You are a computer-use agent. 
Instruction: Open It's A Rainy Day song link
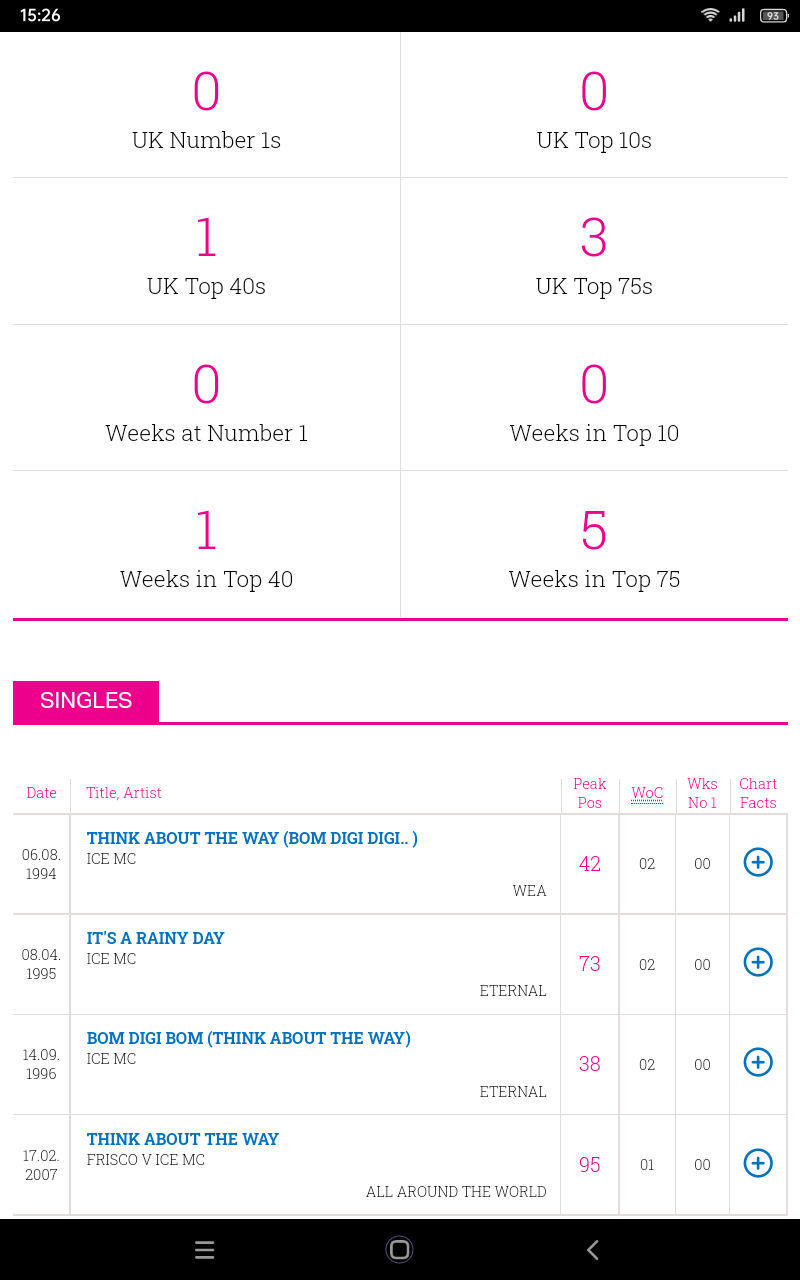click(x=155, y=938)
